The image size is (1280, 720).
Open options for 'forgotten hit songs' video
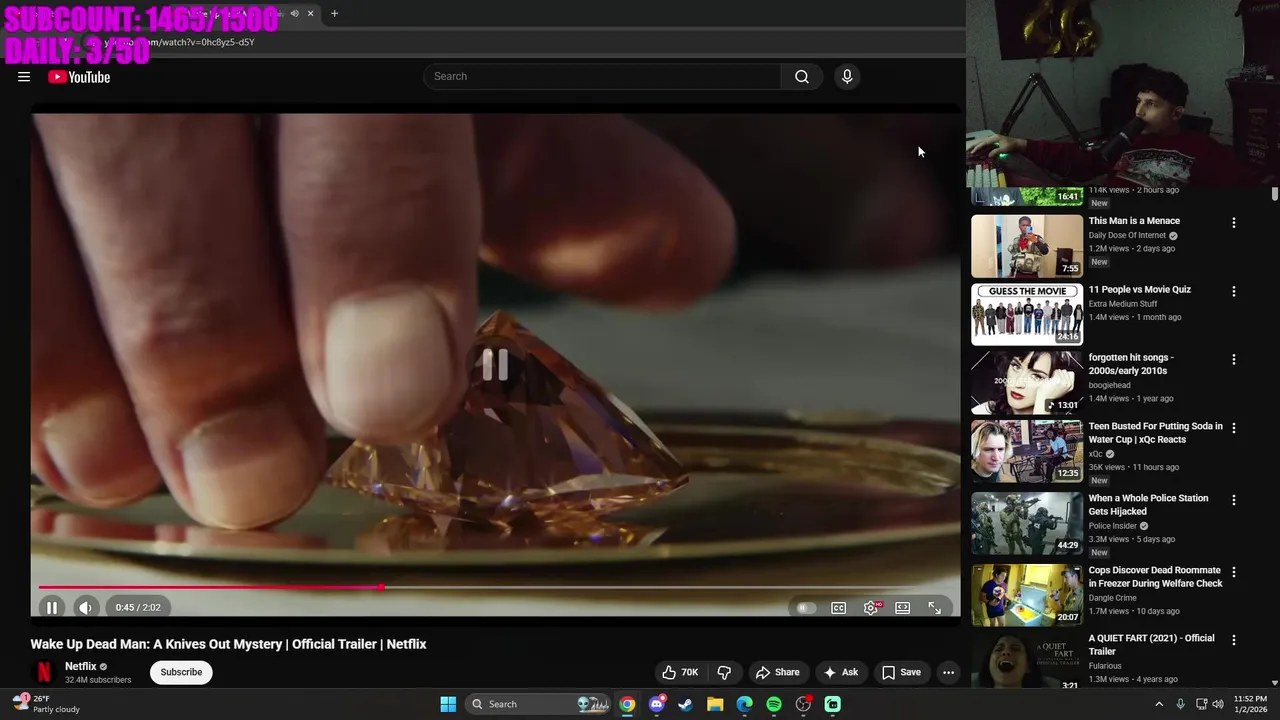point(1233,359)
